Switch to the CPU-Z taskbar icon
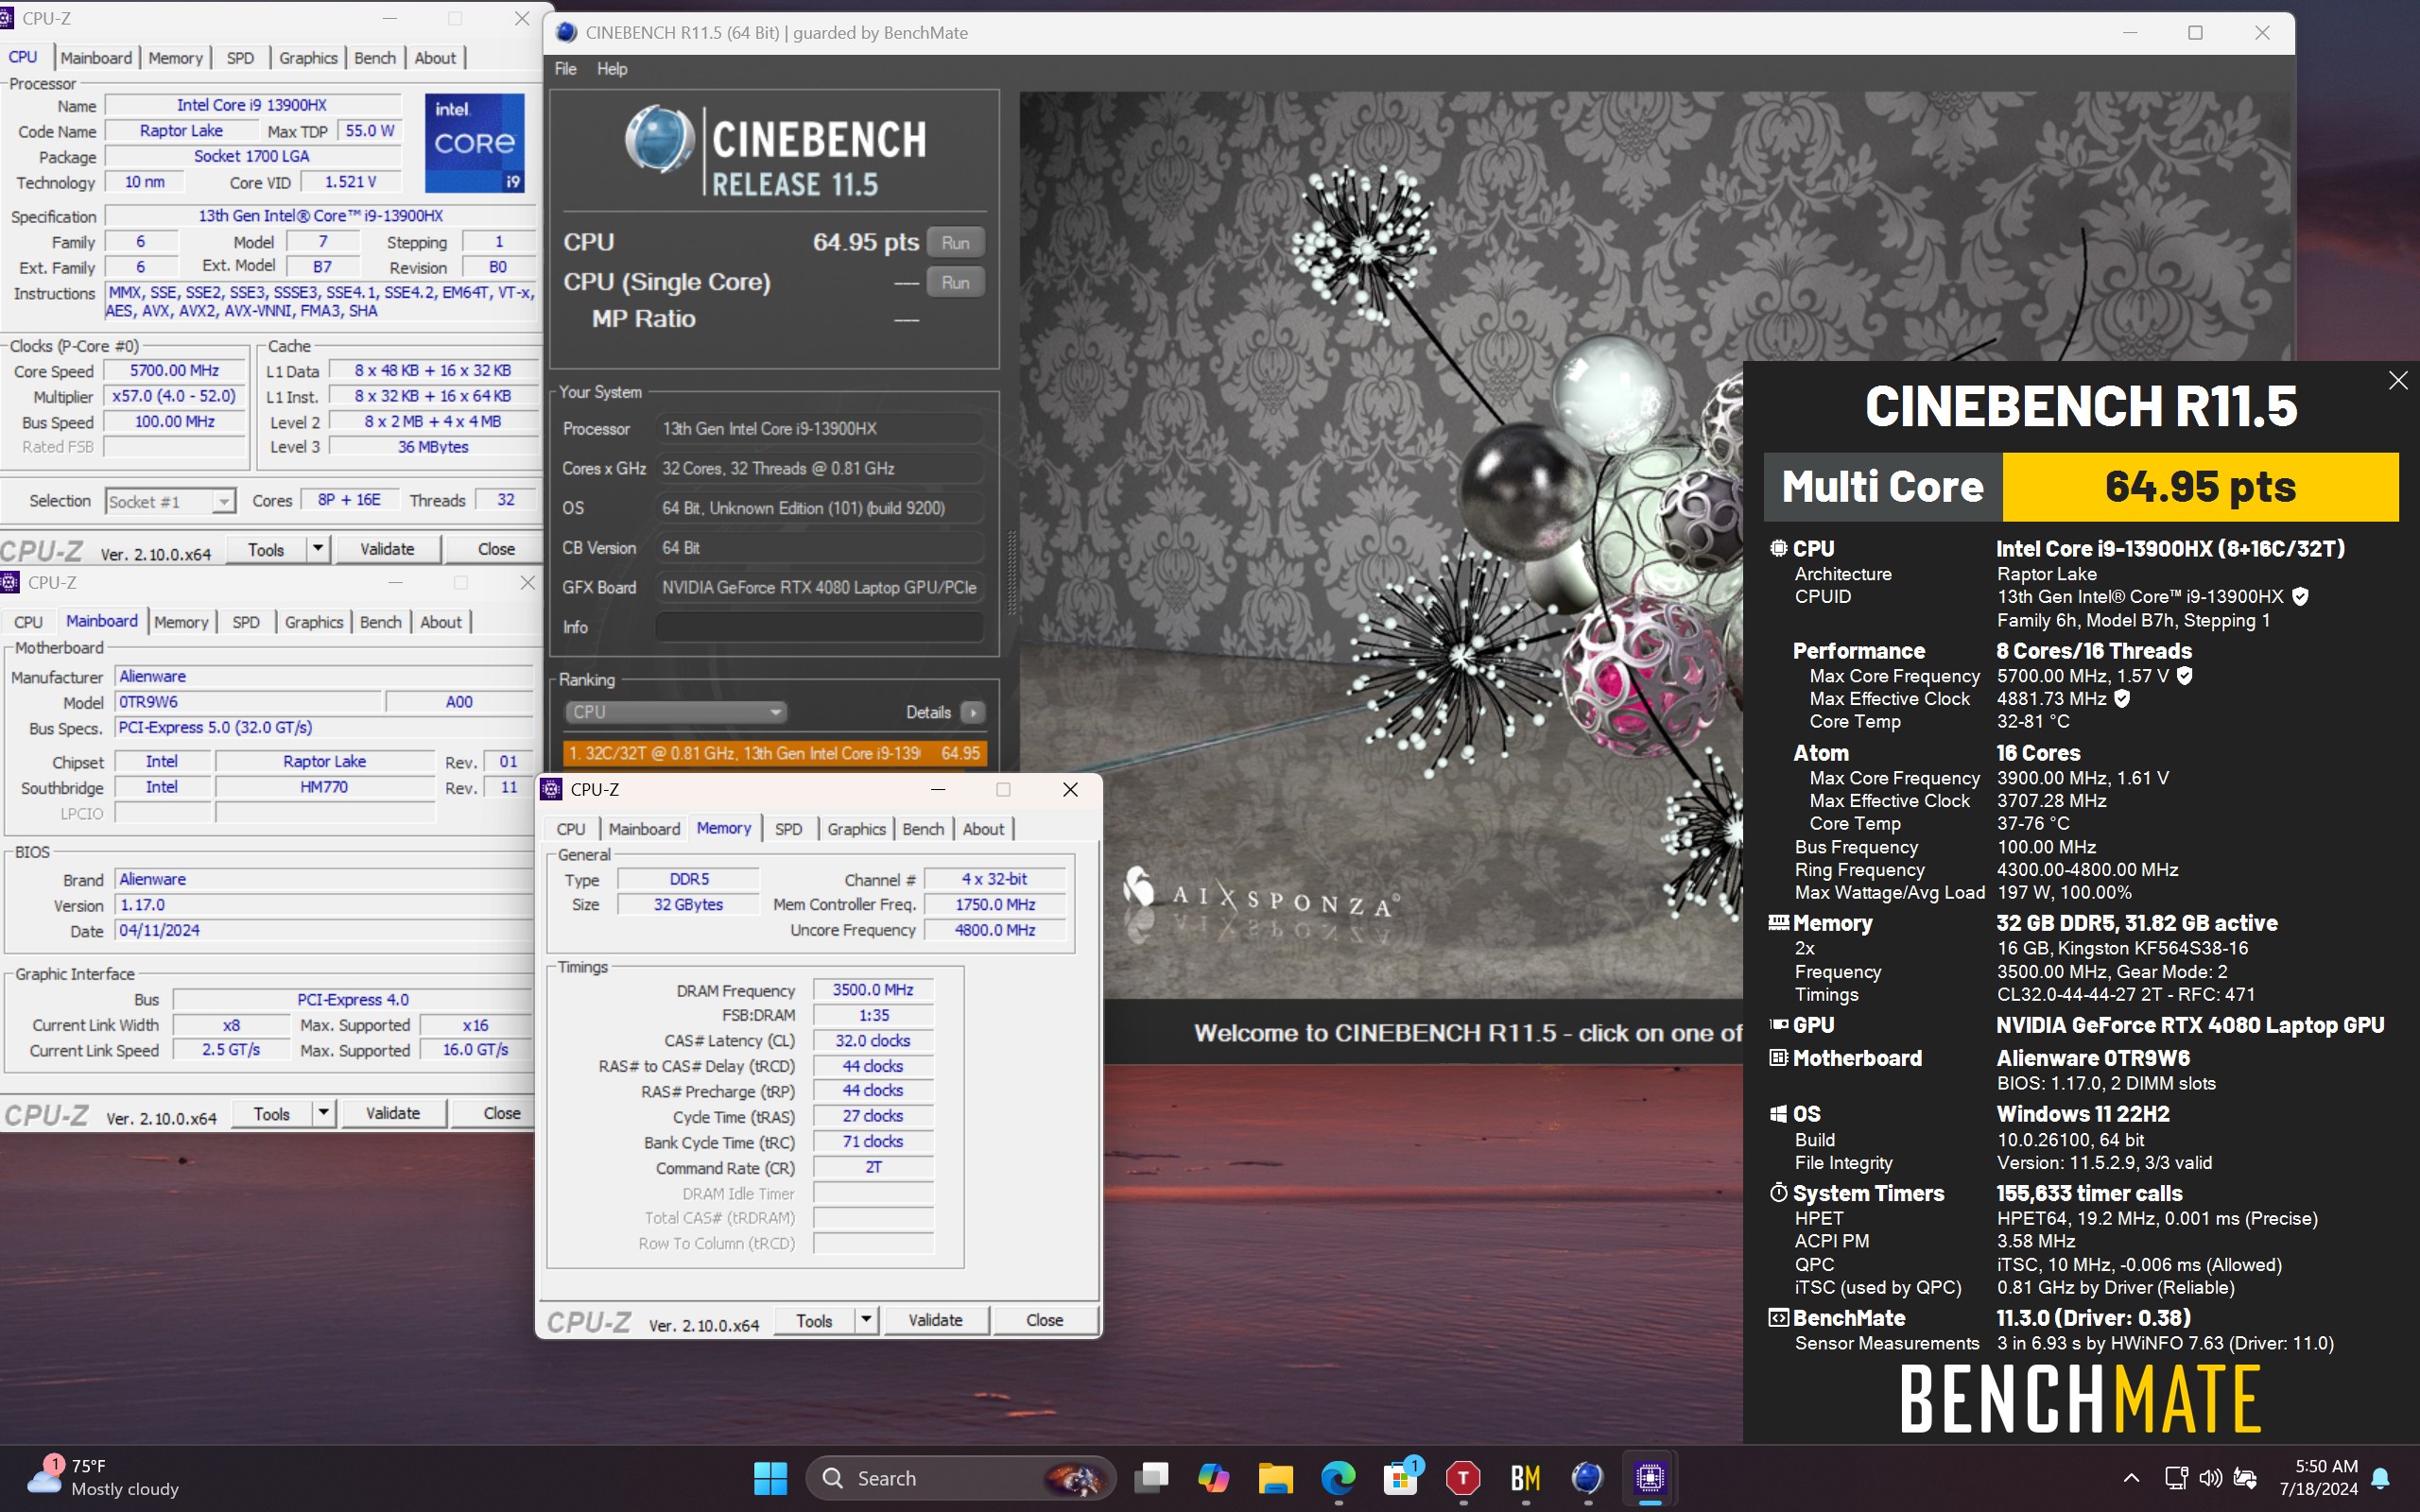Viewport: 2420px width, 1512px height. (x=1649, y=1477)
